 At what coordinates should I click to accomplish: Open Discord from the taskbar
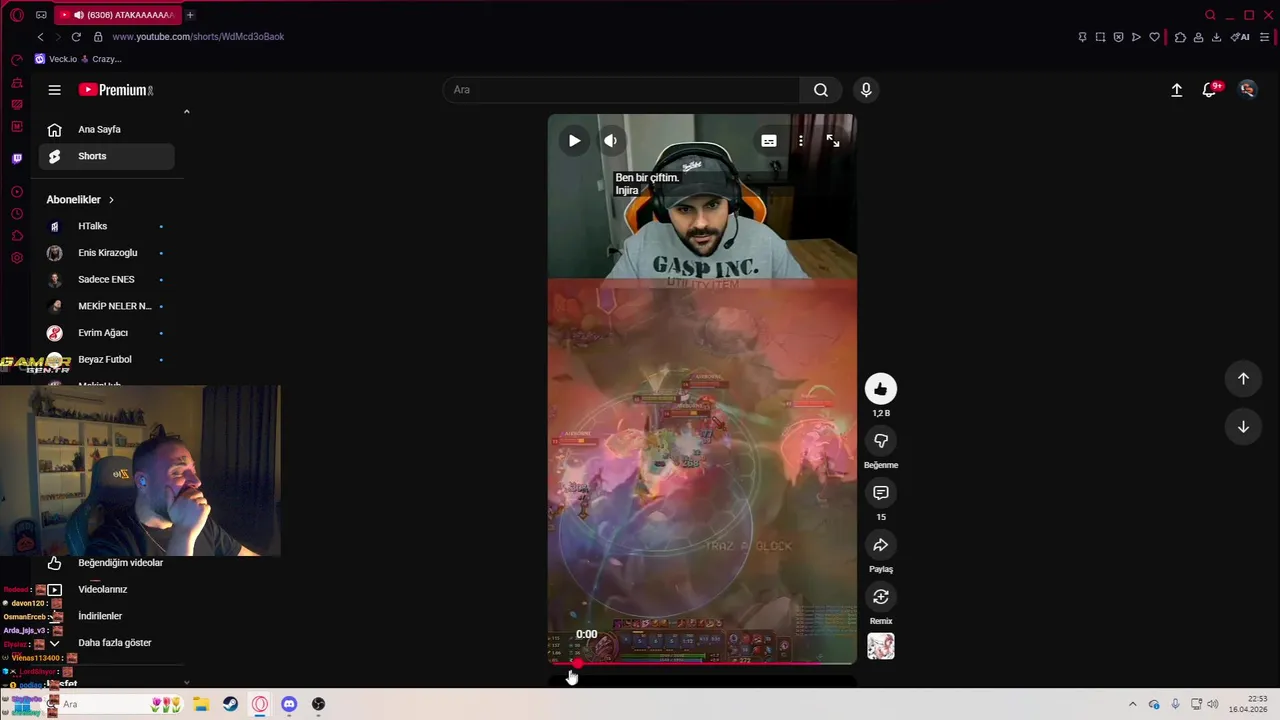(289, 704)
